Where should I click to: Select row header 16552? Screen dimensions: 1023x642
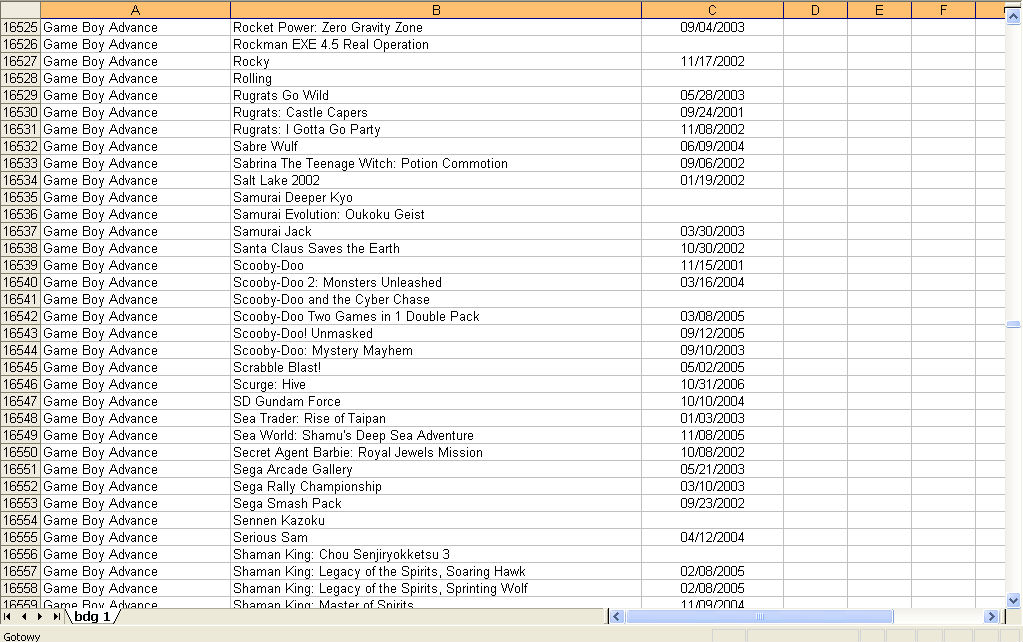pos(20,486)
